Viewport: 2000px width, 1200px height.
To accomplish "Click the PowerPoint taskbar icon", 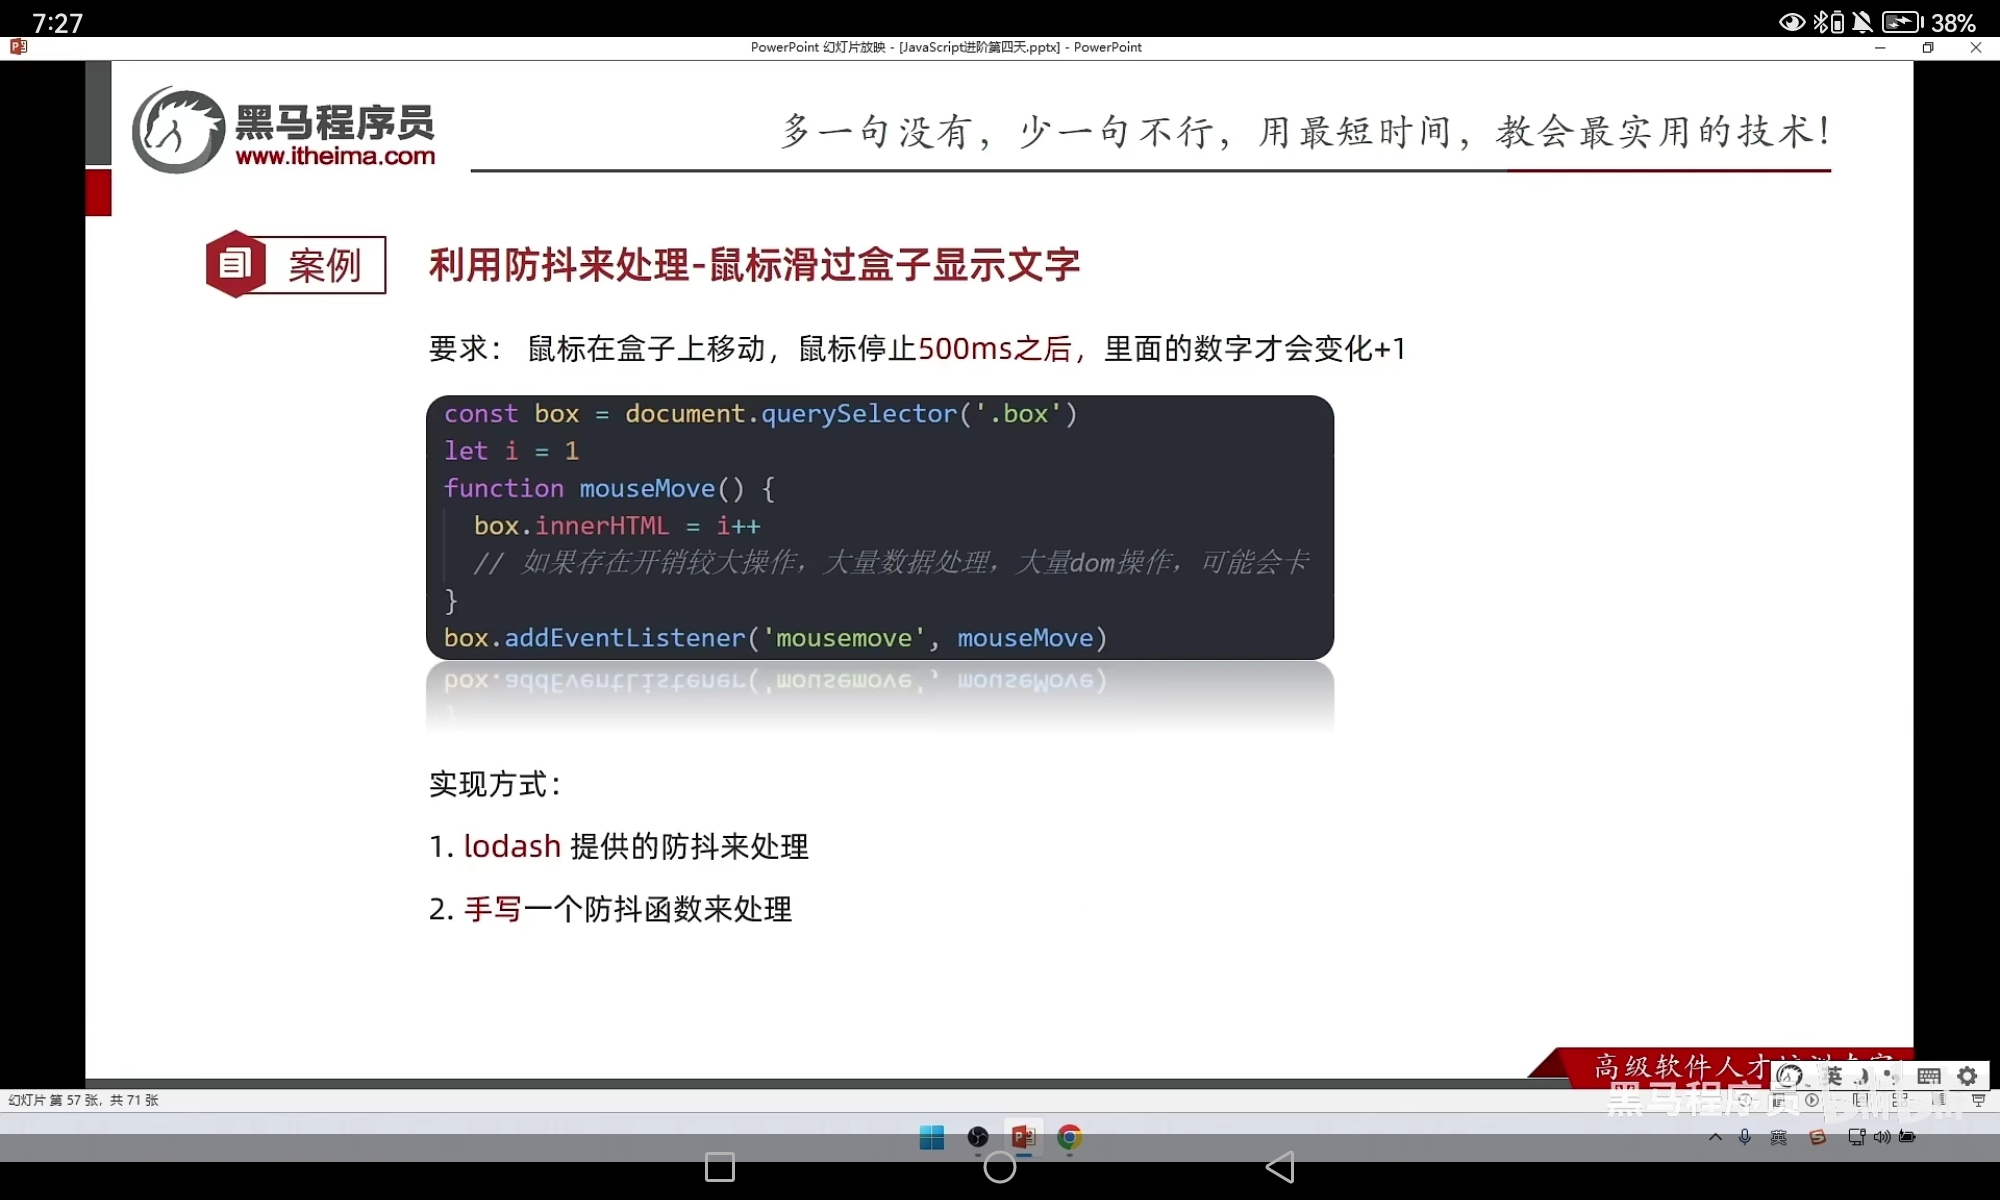I will click(x=1023, y=1137).
